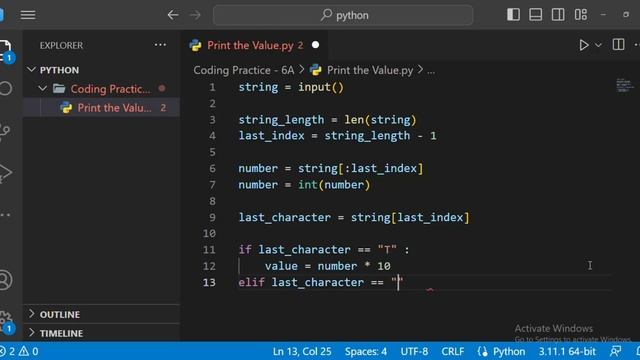
Task: Go forward with the right arrow
Action: click(196, 15)
